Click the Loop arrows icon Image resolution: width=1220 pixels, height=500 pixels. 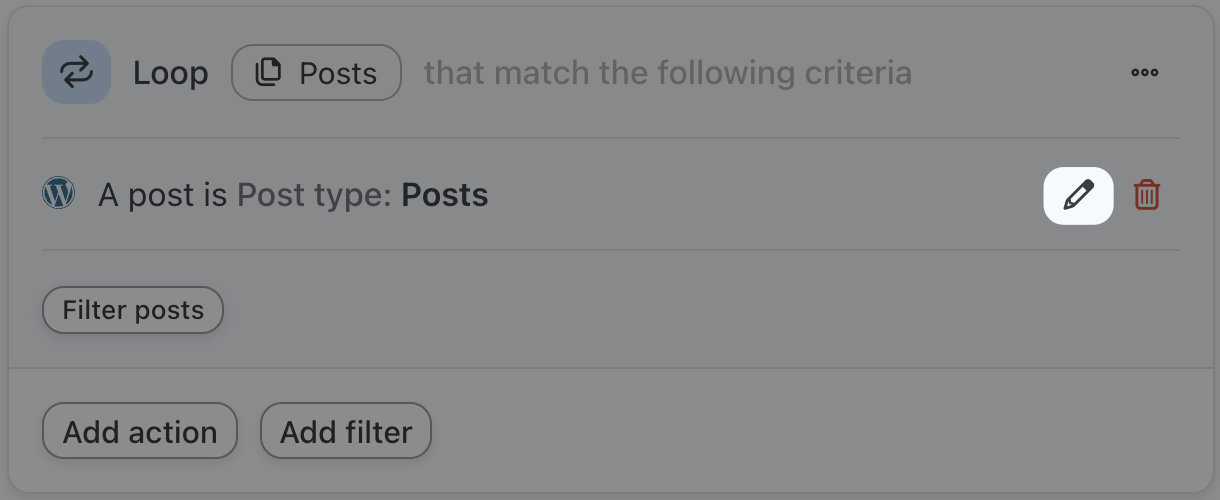tap(76, 72)
